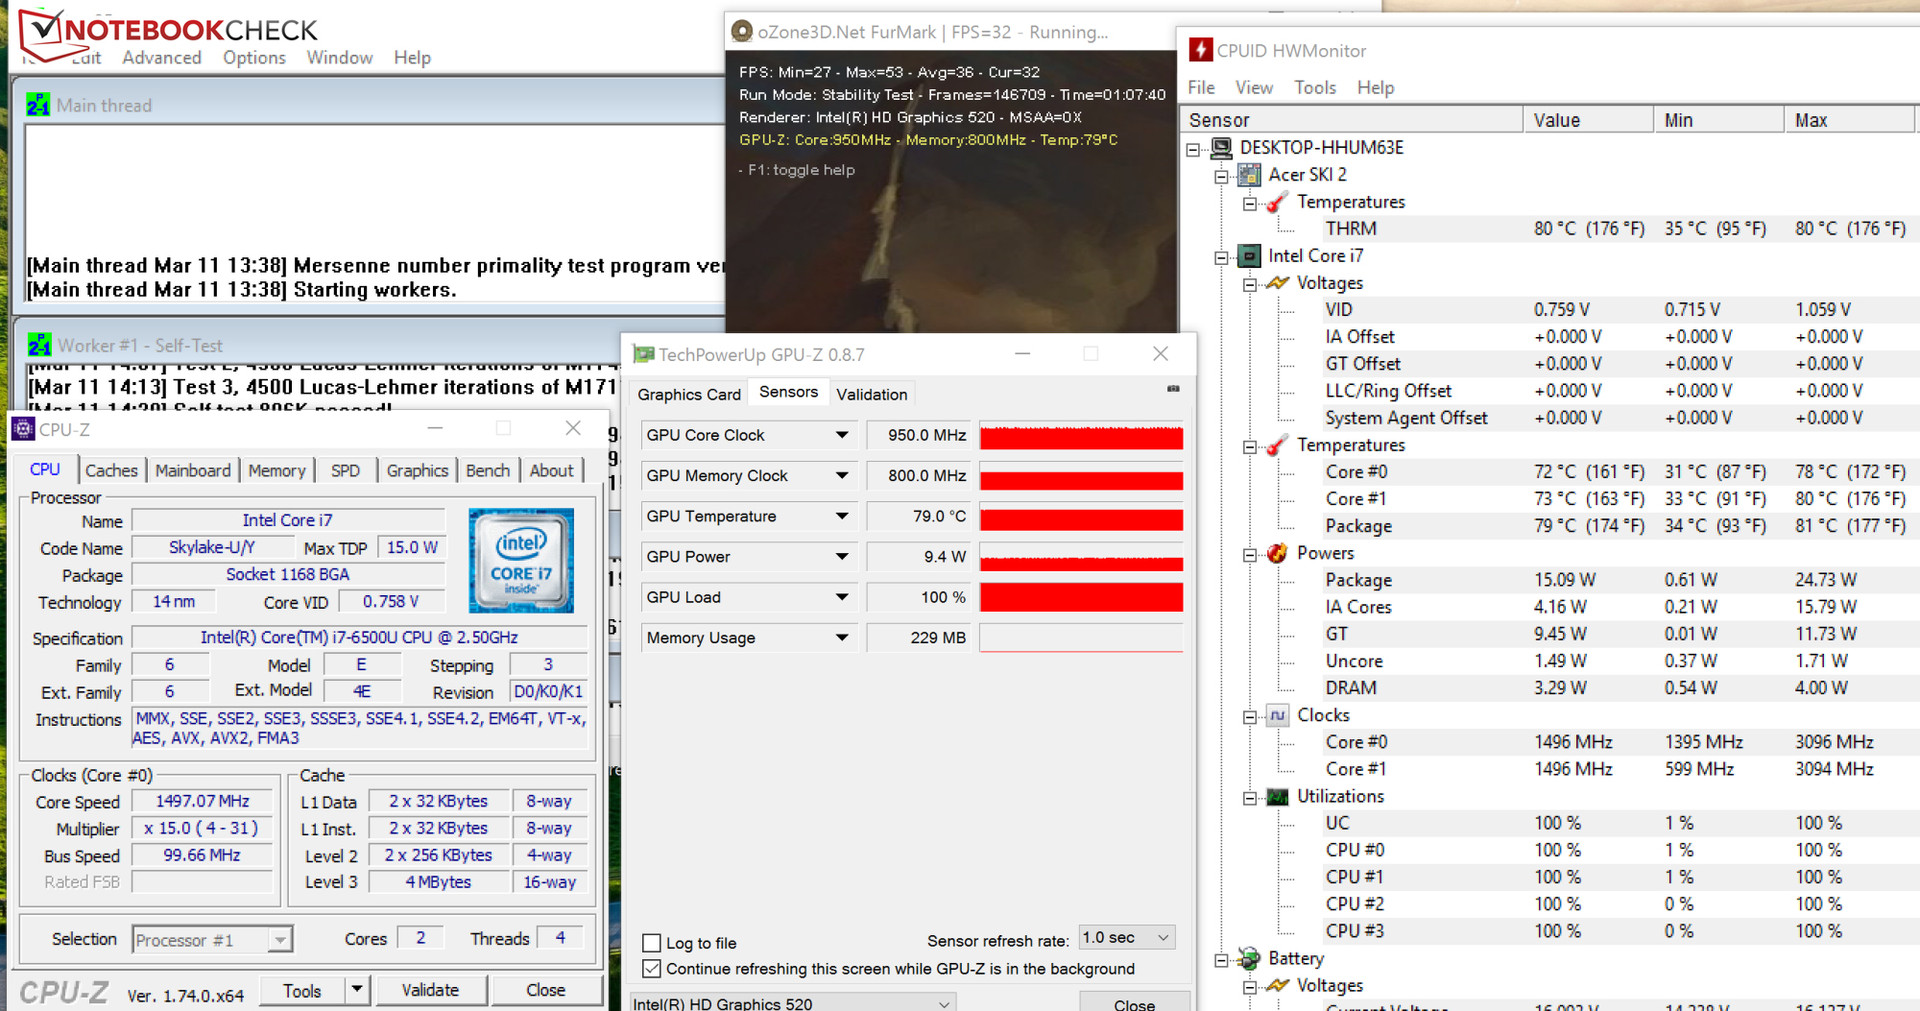Switch to the Mainboard tab in CPU-Z
The height and width of the screenshot is (1011, 1920).
pyautogui.click(x=193, y=471)
